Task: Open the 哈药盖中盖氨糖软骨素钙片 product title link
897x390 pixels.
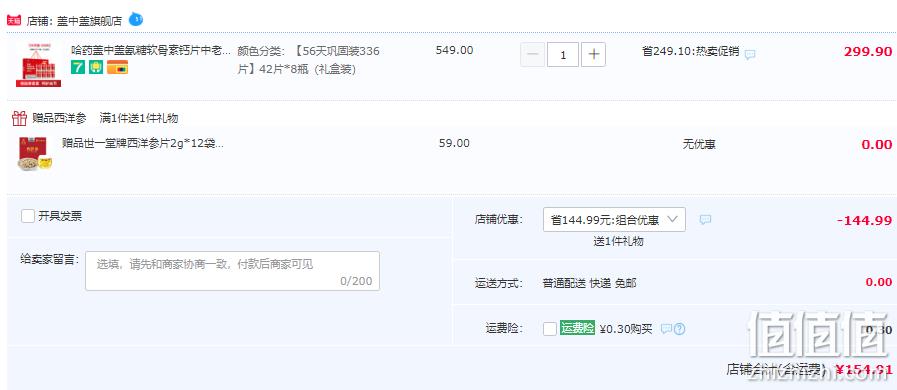Action: click(x=151, y=50)
